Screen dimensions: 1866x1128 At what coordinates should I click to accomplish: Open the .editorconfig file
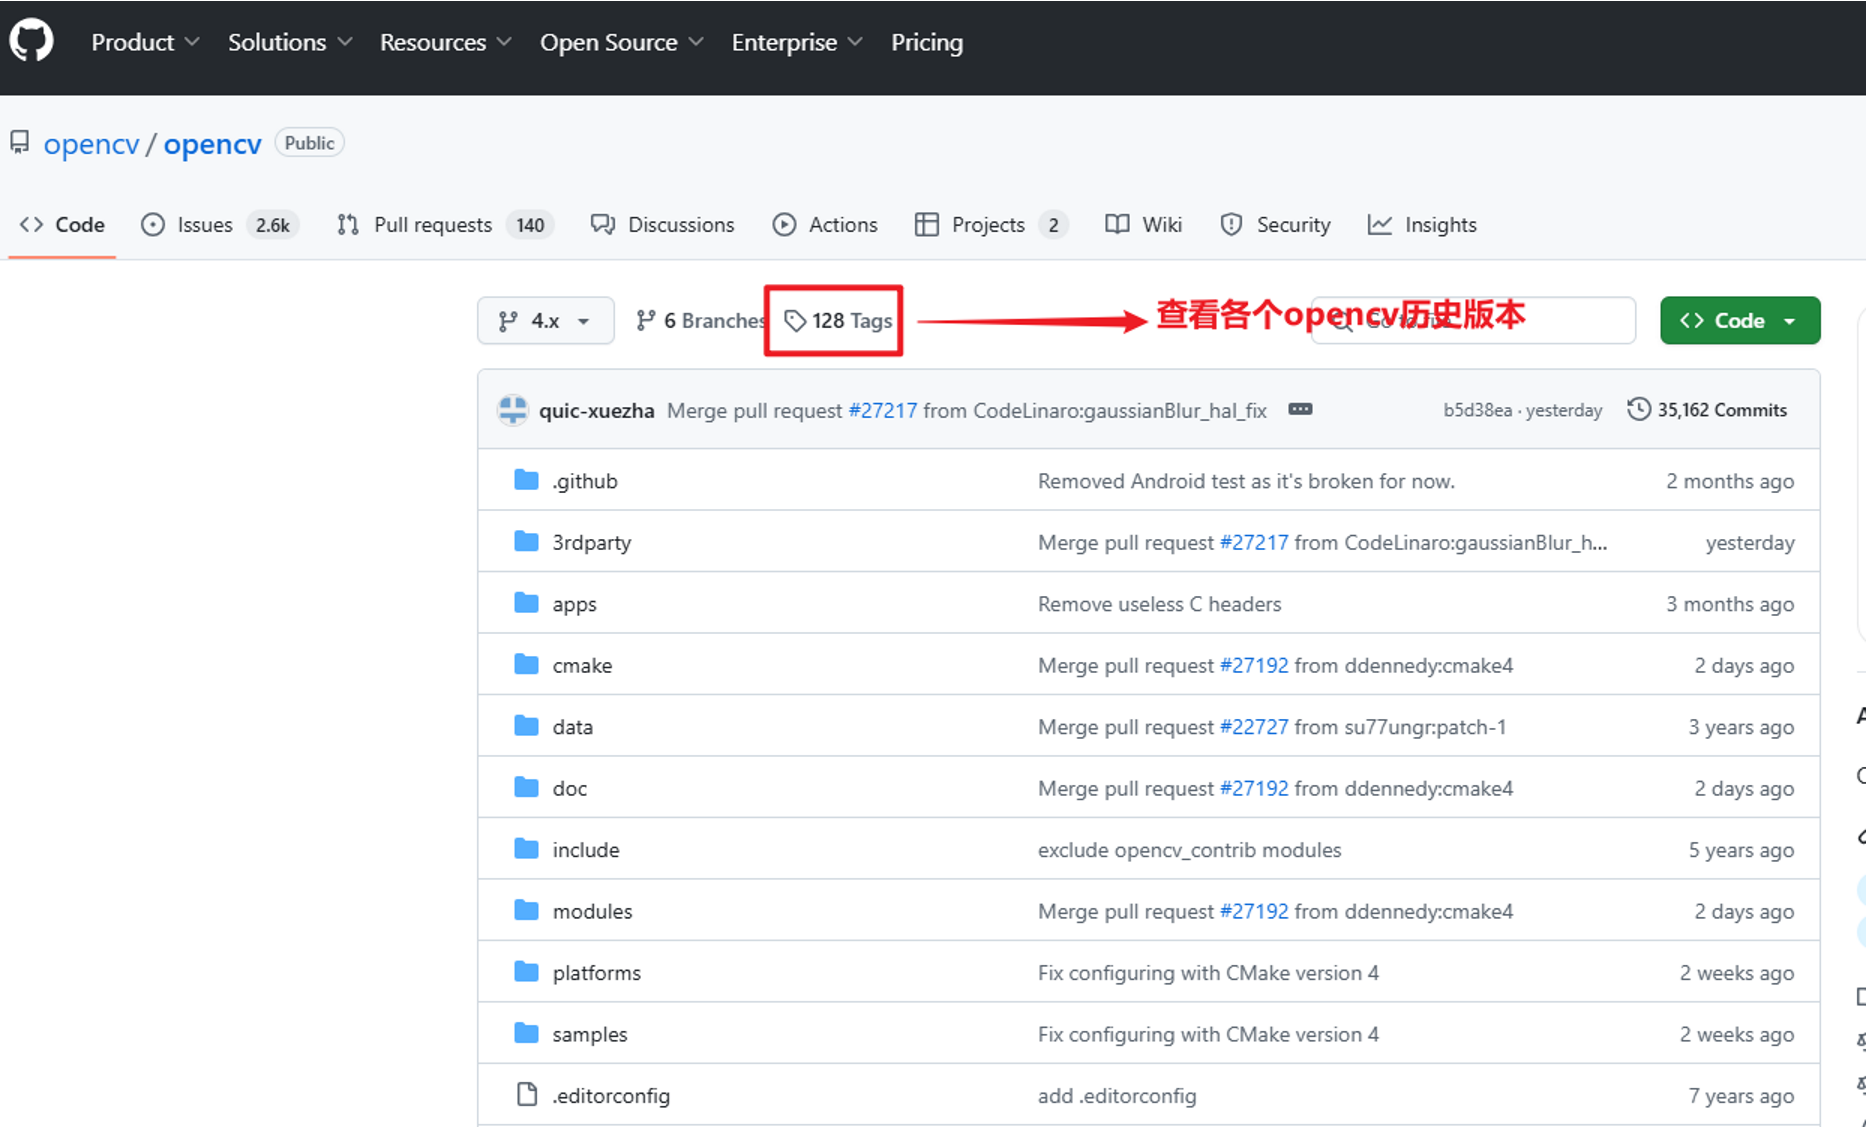(611, 1097)
